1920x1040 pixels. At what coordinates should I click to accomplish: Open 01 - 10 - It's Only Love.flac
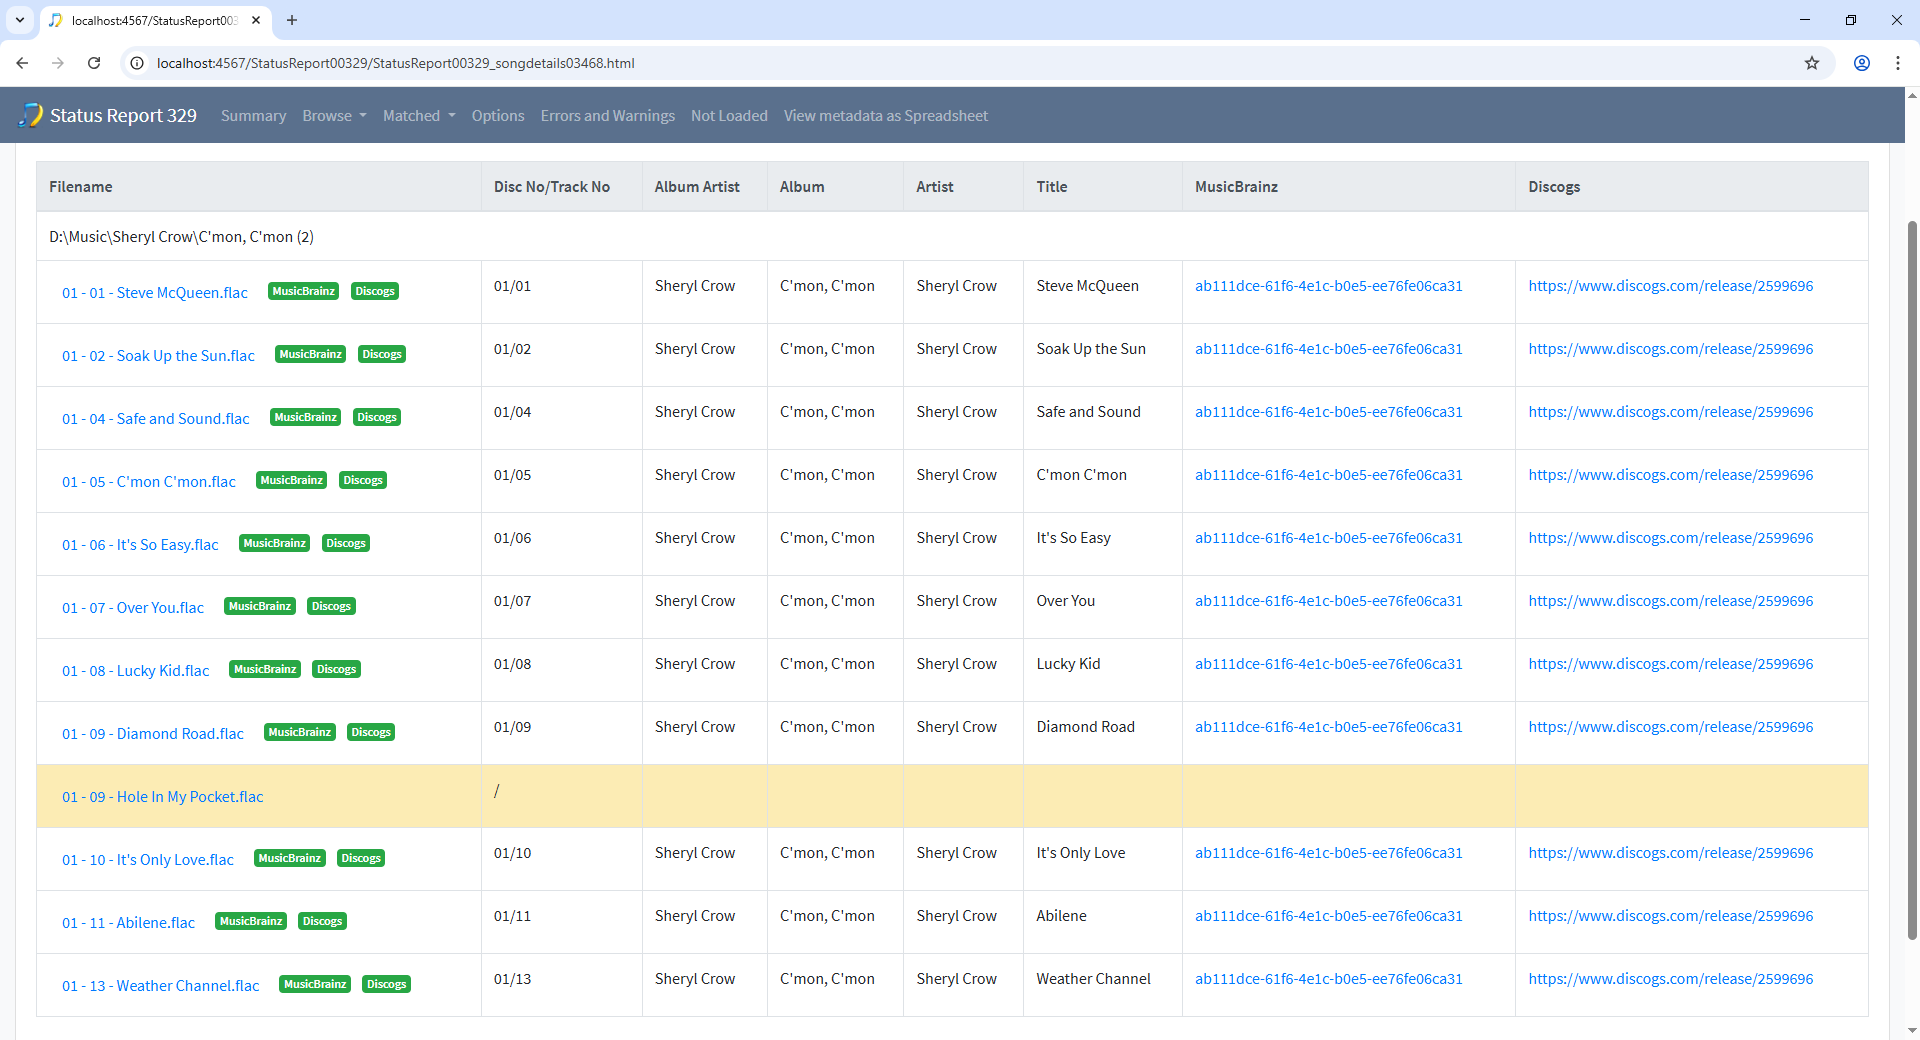(148, 860)
